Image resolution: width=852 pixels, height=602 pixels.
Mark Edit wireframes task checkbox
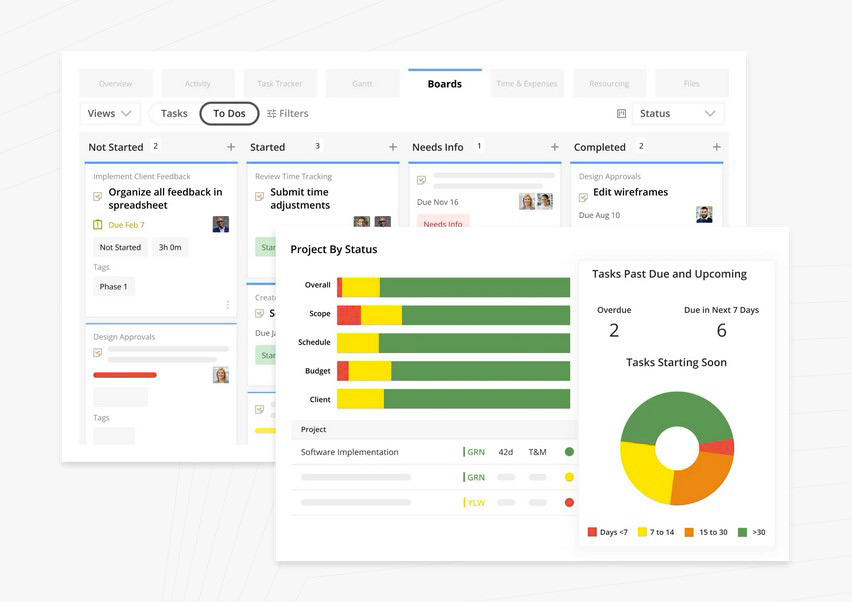(x=583, y=197)
